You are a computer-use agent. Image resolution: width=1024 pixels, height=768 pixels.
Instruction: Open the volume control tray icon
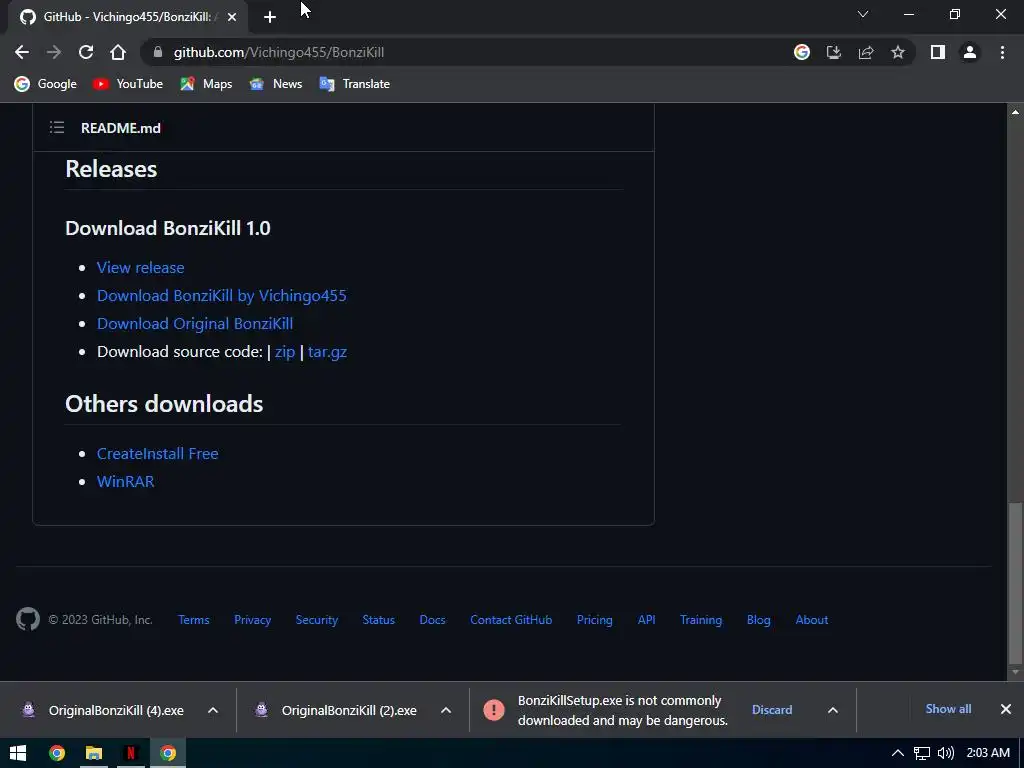(x=945, y=754)
